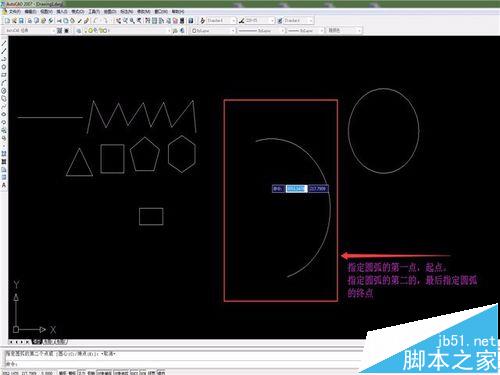
Task: Select the Polyline tool
Action: (4, 59)
